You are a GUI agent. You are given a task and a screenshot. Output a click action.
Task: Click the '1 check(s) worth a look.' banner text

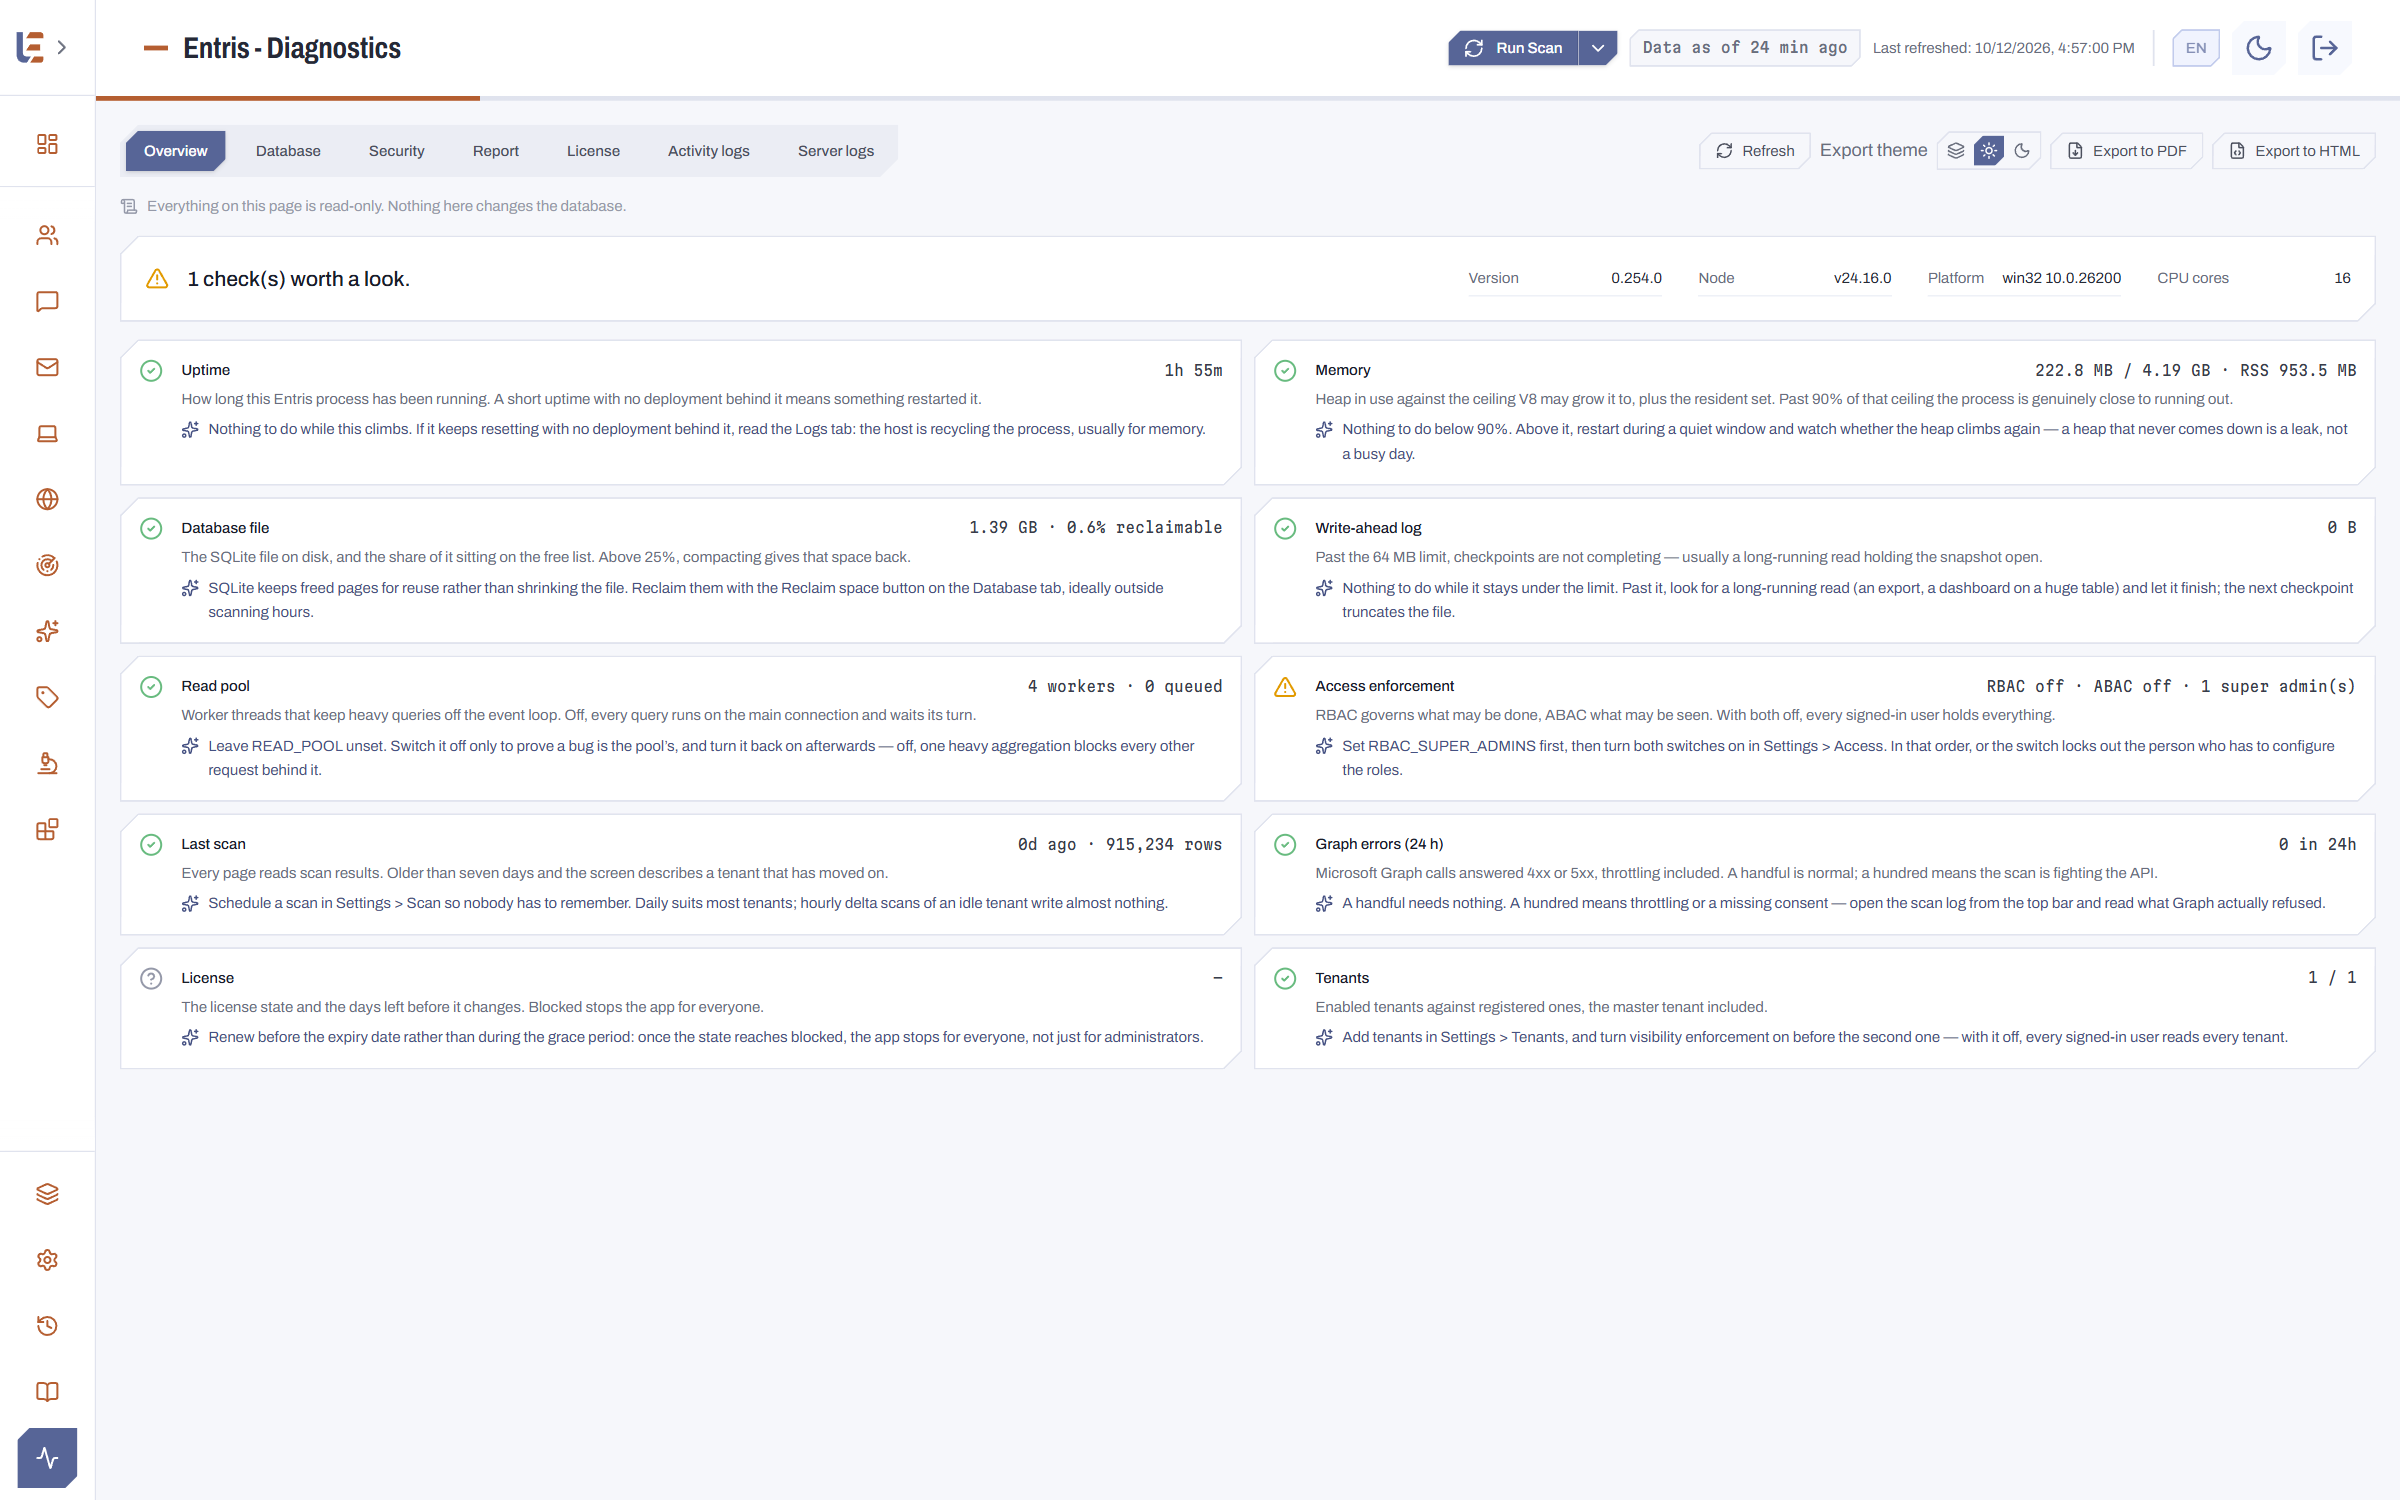click(298, 279)
